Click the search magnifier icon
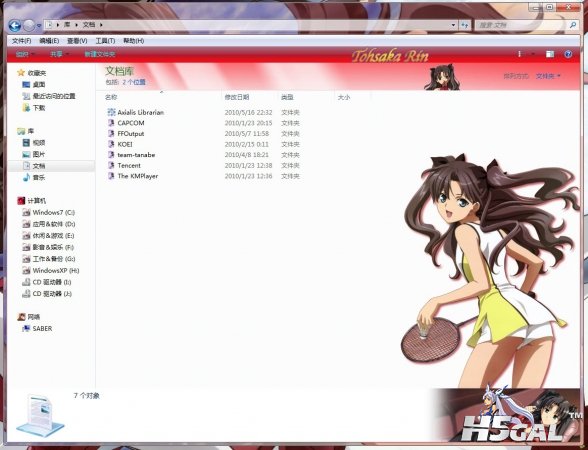Image resolution: width=588 pixels, height=450 pixels. click(573, 25)
